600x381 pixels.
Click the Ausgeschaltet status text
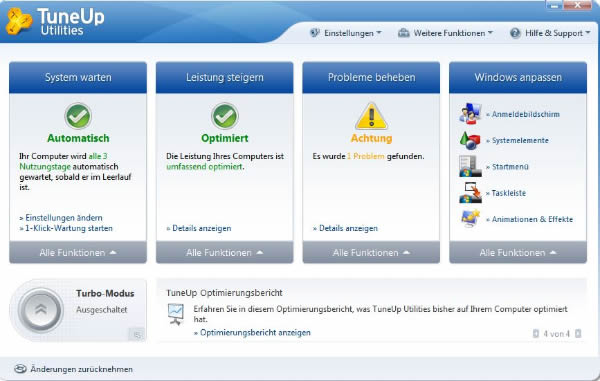tap(101, 309)
